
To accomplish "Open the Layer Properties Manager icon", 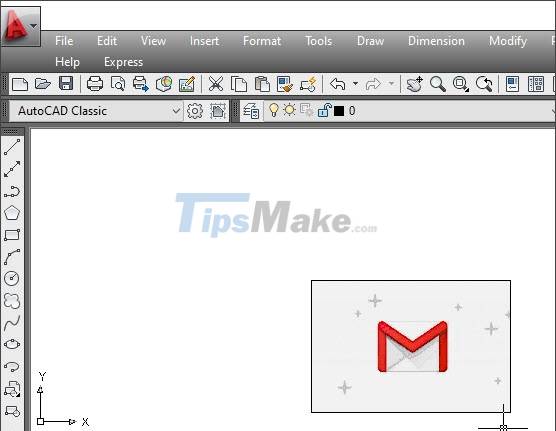I will click(x=251, y=111).
